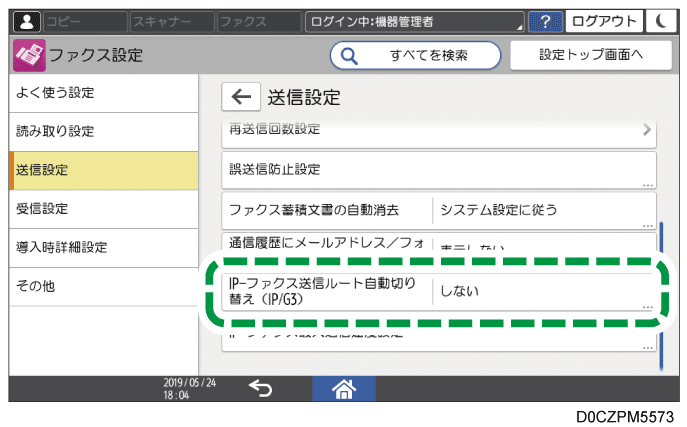This screenshot has width=687, height=427.
Task: Open ファクス蓄積文書の自動消去 setting
Action: (x=439, y=211)
